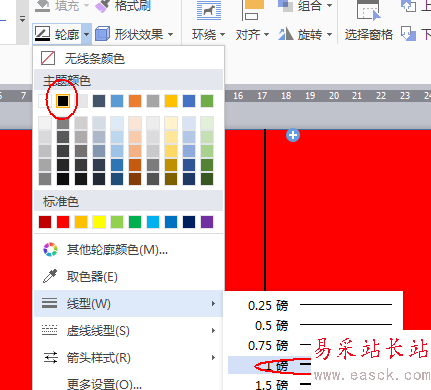Pick the gold theme color swatch
431x390 pixels.
tap(171, 101)
